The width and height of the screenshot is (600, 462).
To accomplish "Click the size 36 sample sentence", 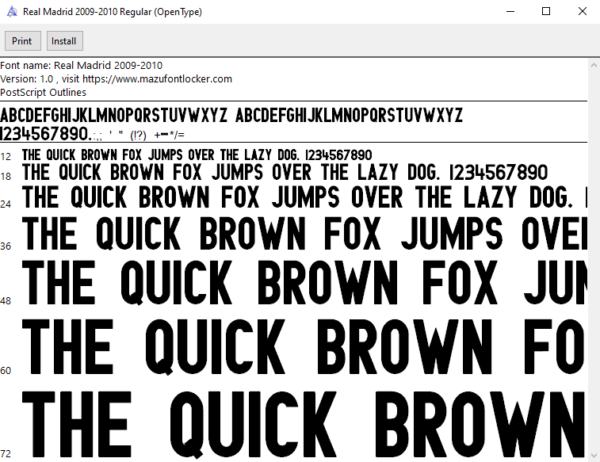I will click(305, 233).
